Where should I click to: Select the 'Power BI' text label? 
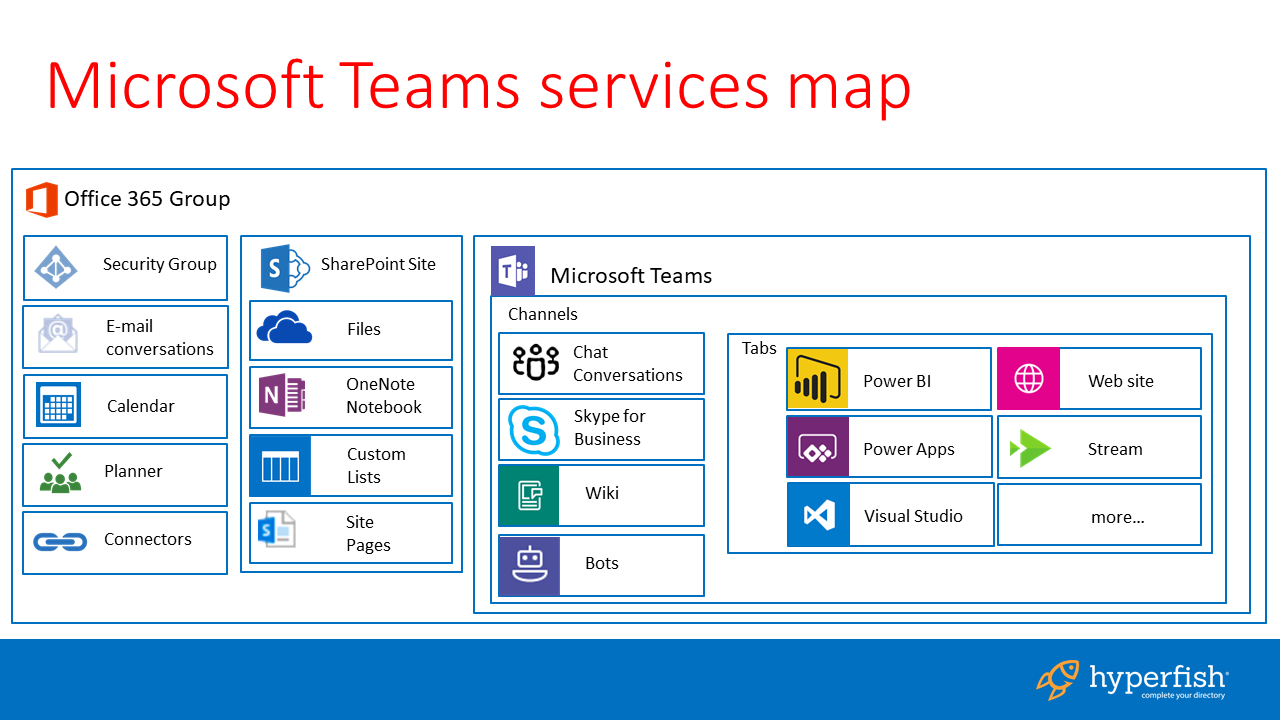[897, 381]
